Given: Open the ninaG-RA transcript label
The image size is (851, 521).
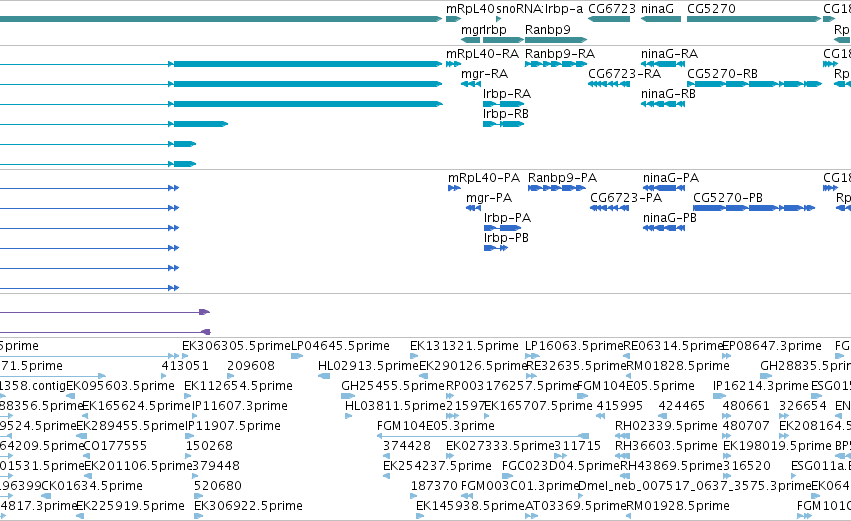Looking at the screenshot, I should (669, 54).
